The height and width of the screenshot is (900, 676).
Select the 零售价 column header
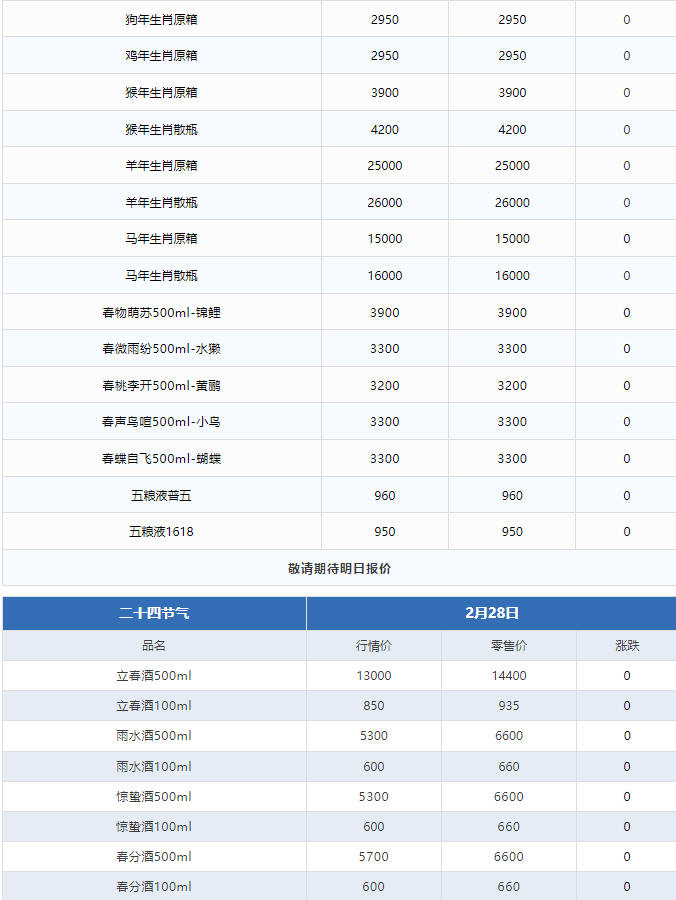(x=509, y=646)
